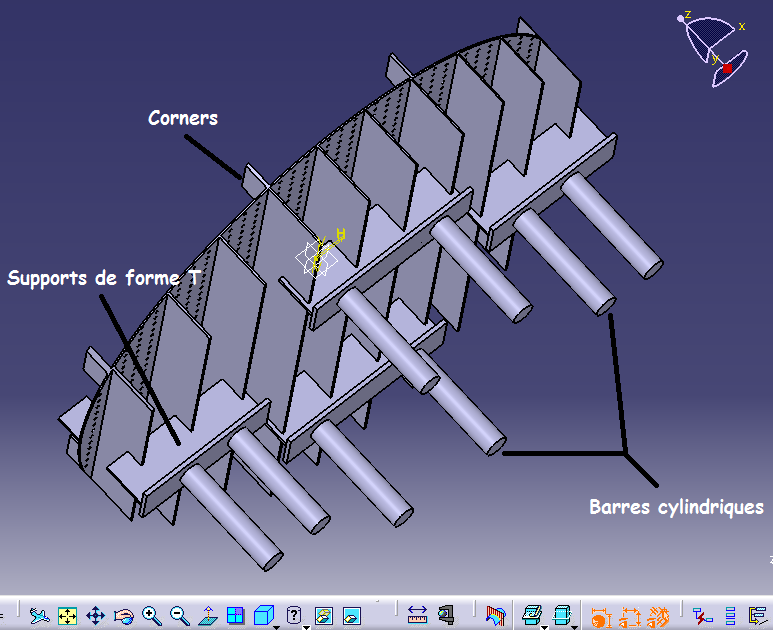This screenshot has height=630, width=773.
Task: Click the 'Supports de forme T' label
Action: pyautogui.click(x=104, y=278)
